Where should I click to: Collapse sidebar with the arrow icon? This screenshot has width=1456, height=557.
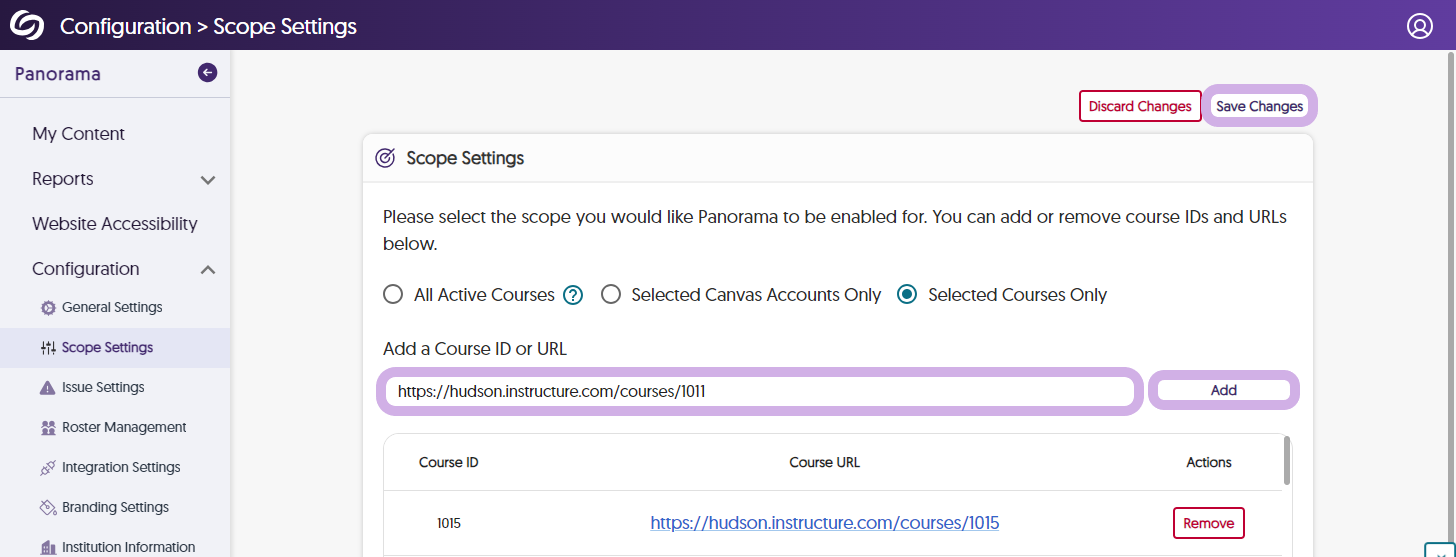pos(207,72)
